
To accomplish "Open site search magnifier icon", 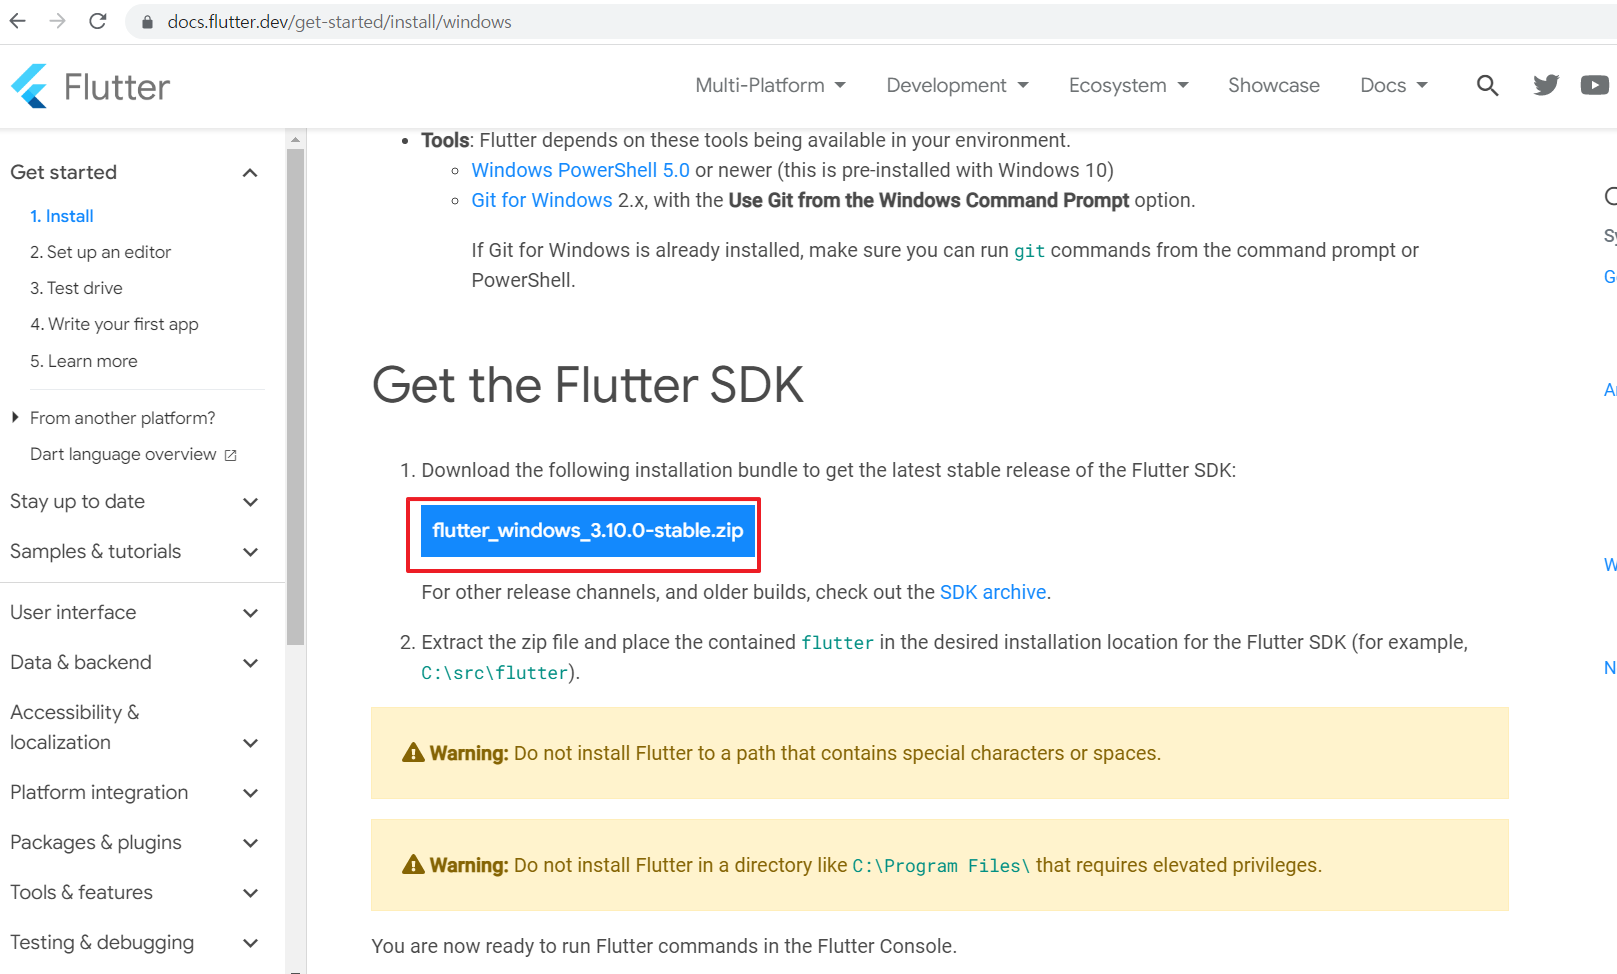I will pos(1487,86).
